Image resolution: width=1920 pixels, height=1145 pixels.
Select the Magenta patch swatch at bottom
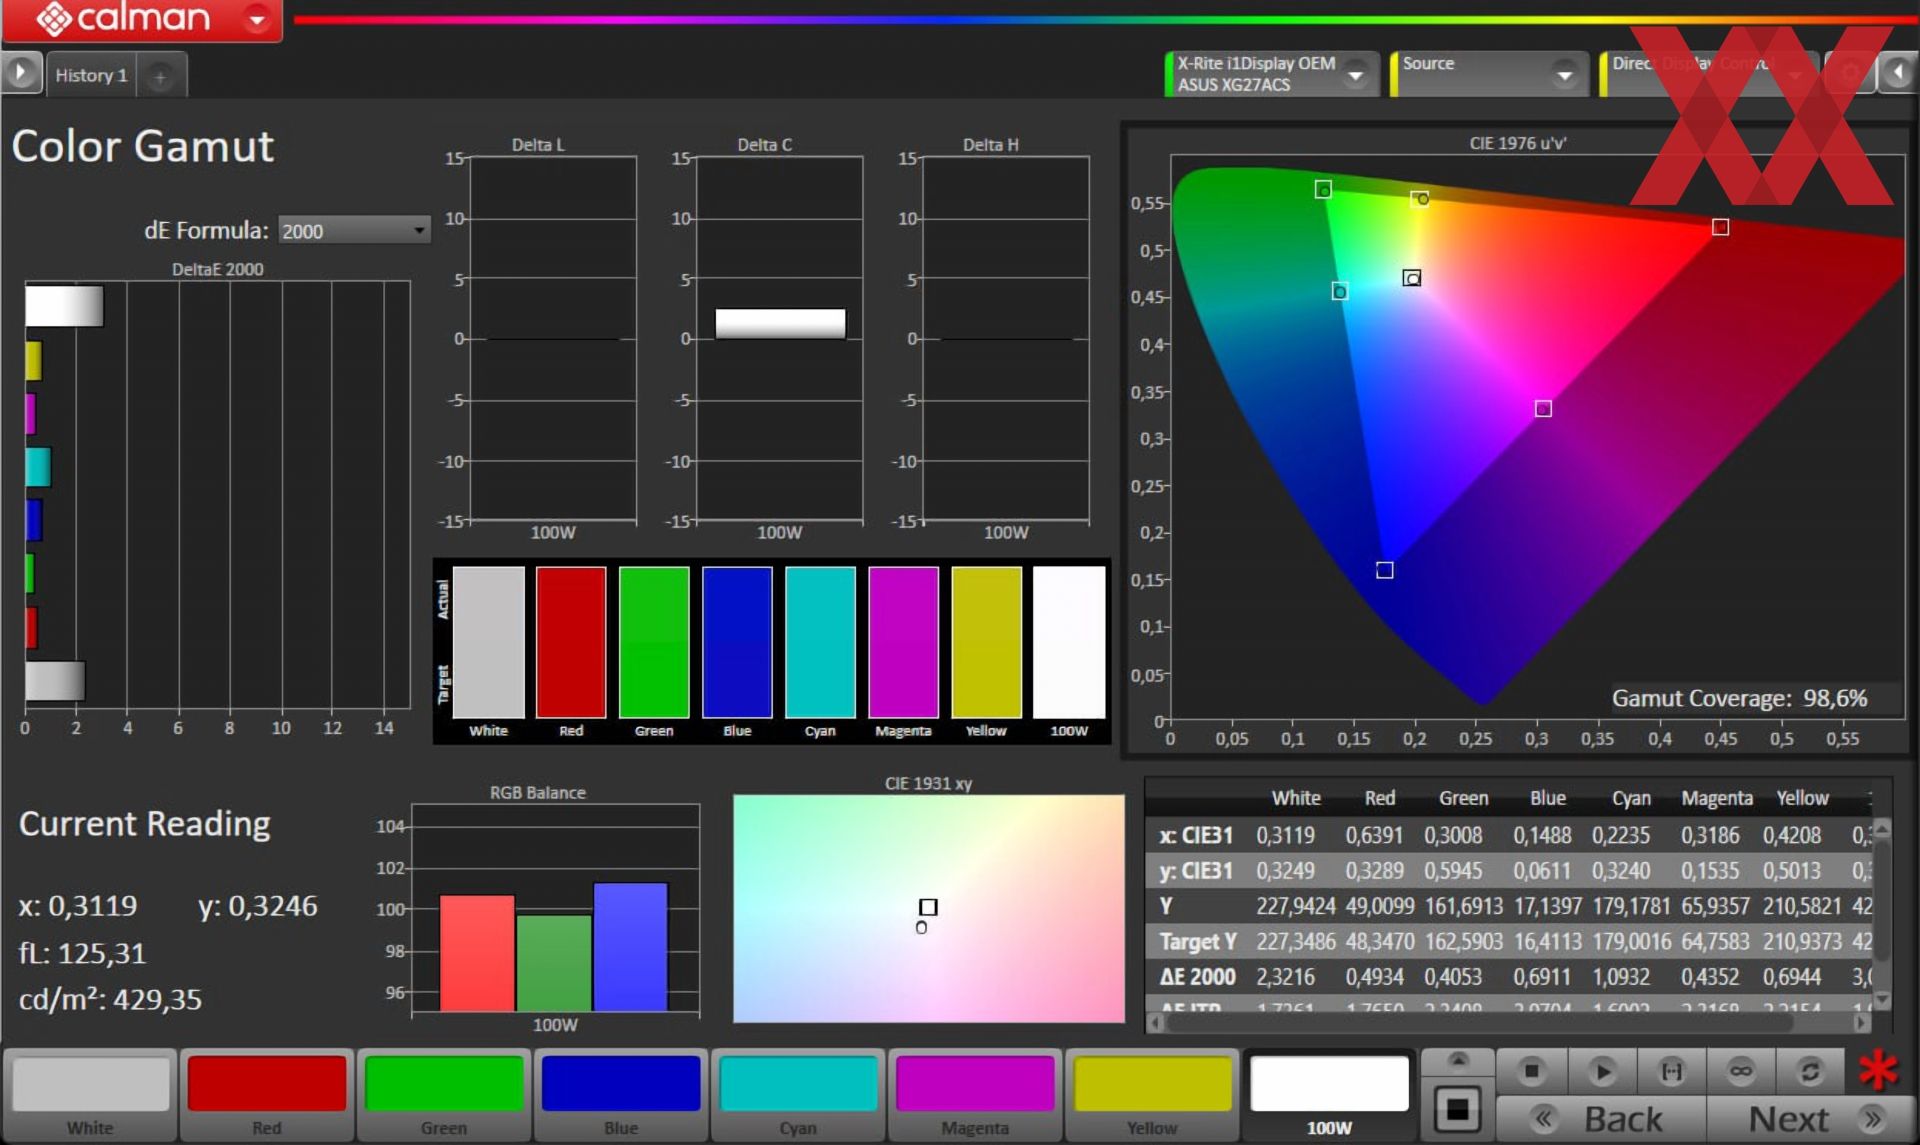(x=975, y=1094)
